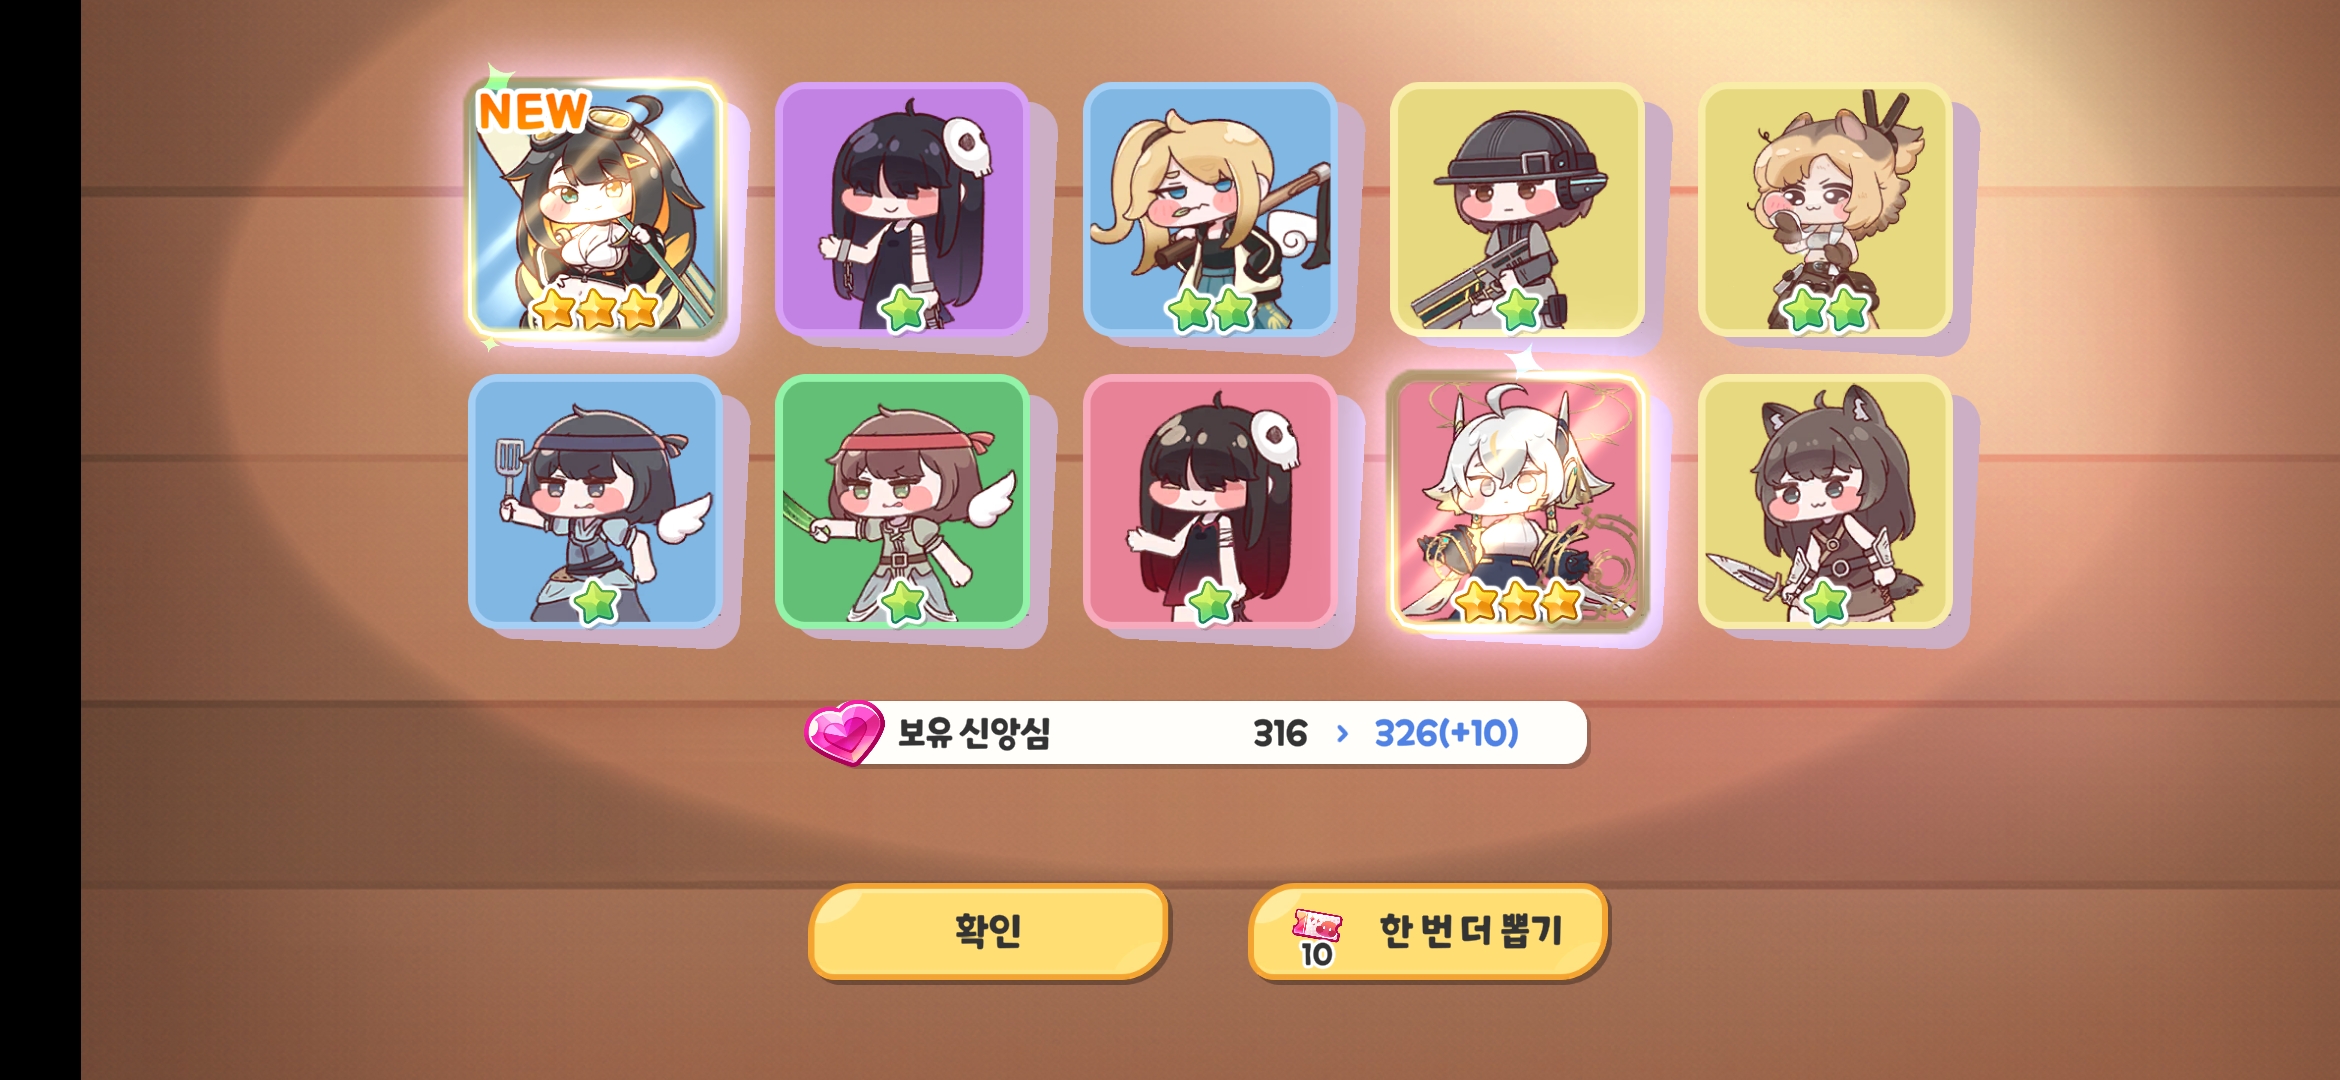Screen dimensions: 2340x1080
Task: Tap the purple card with skull-hairpin girl
Action: click(902, 208)
